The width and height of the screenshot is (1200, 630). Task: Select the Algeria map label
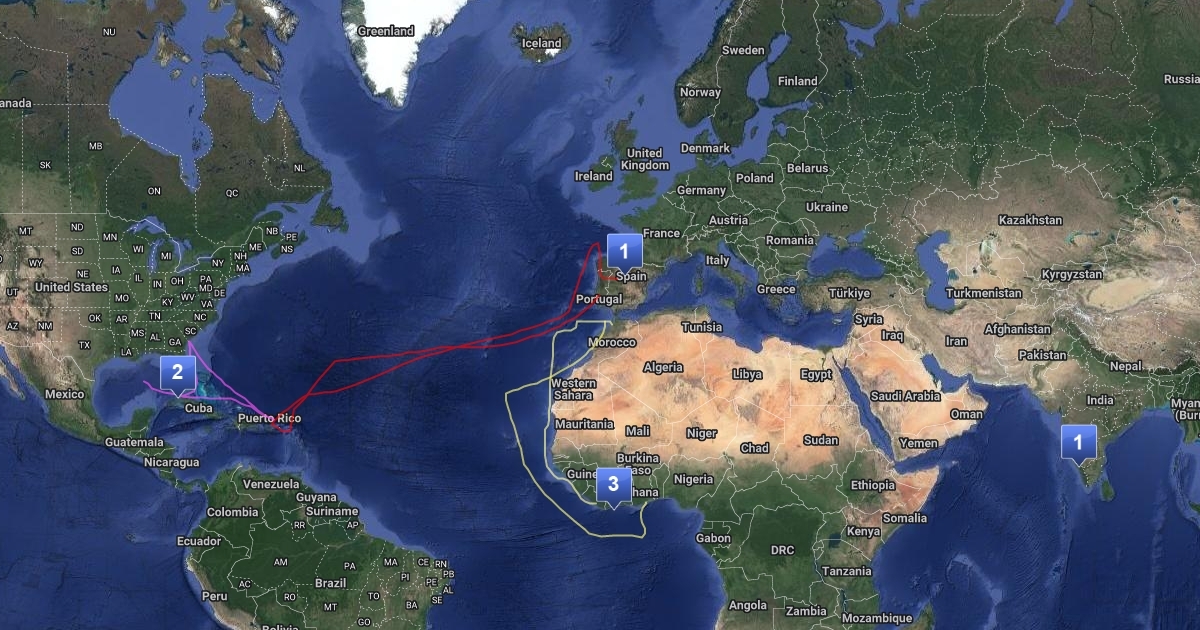coord(663,367)
